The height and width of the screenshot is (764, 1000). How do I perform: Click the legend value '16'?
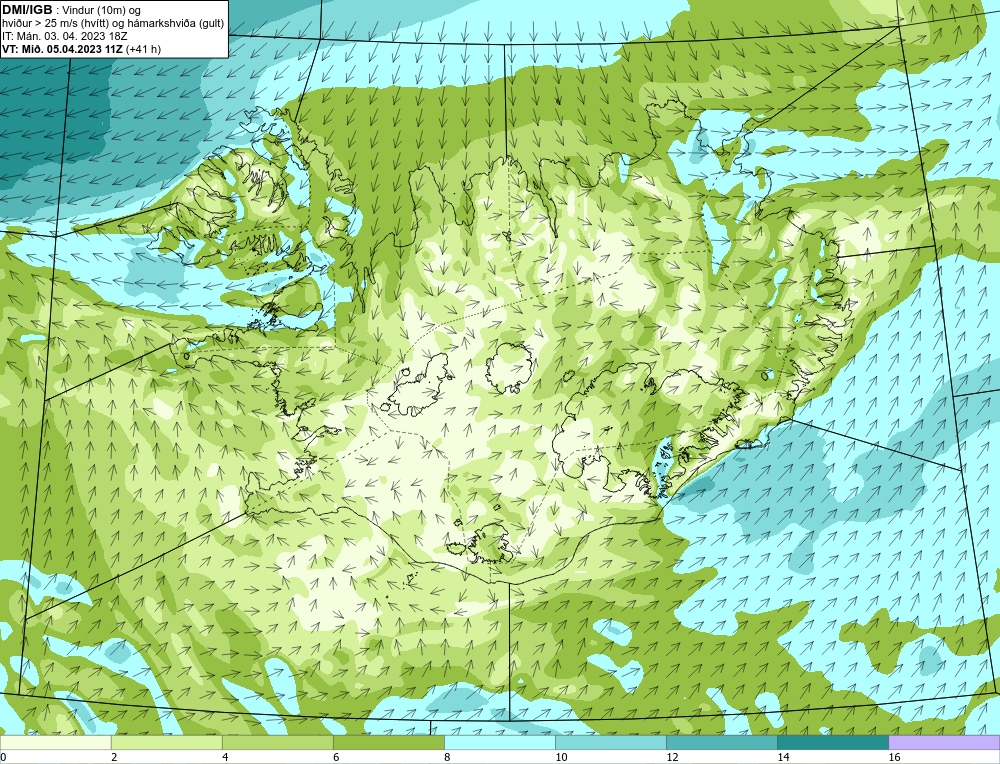click(894, 757)
